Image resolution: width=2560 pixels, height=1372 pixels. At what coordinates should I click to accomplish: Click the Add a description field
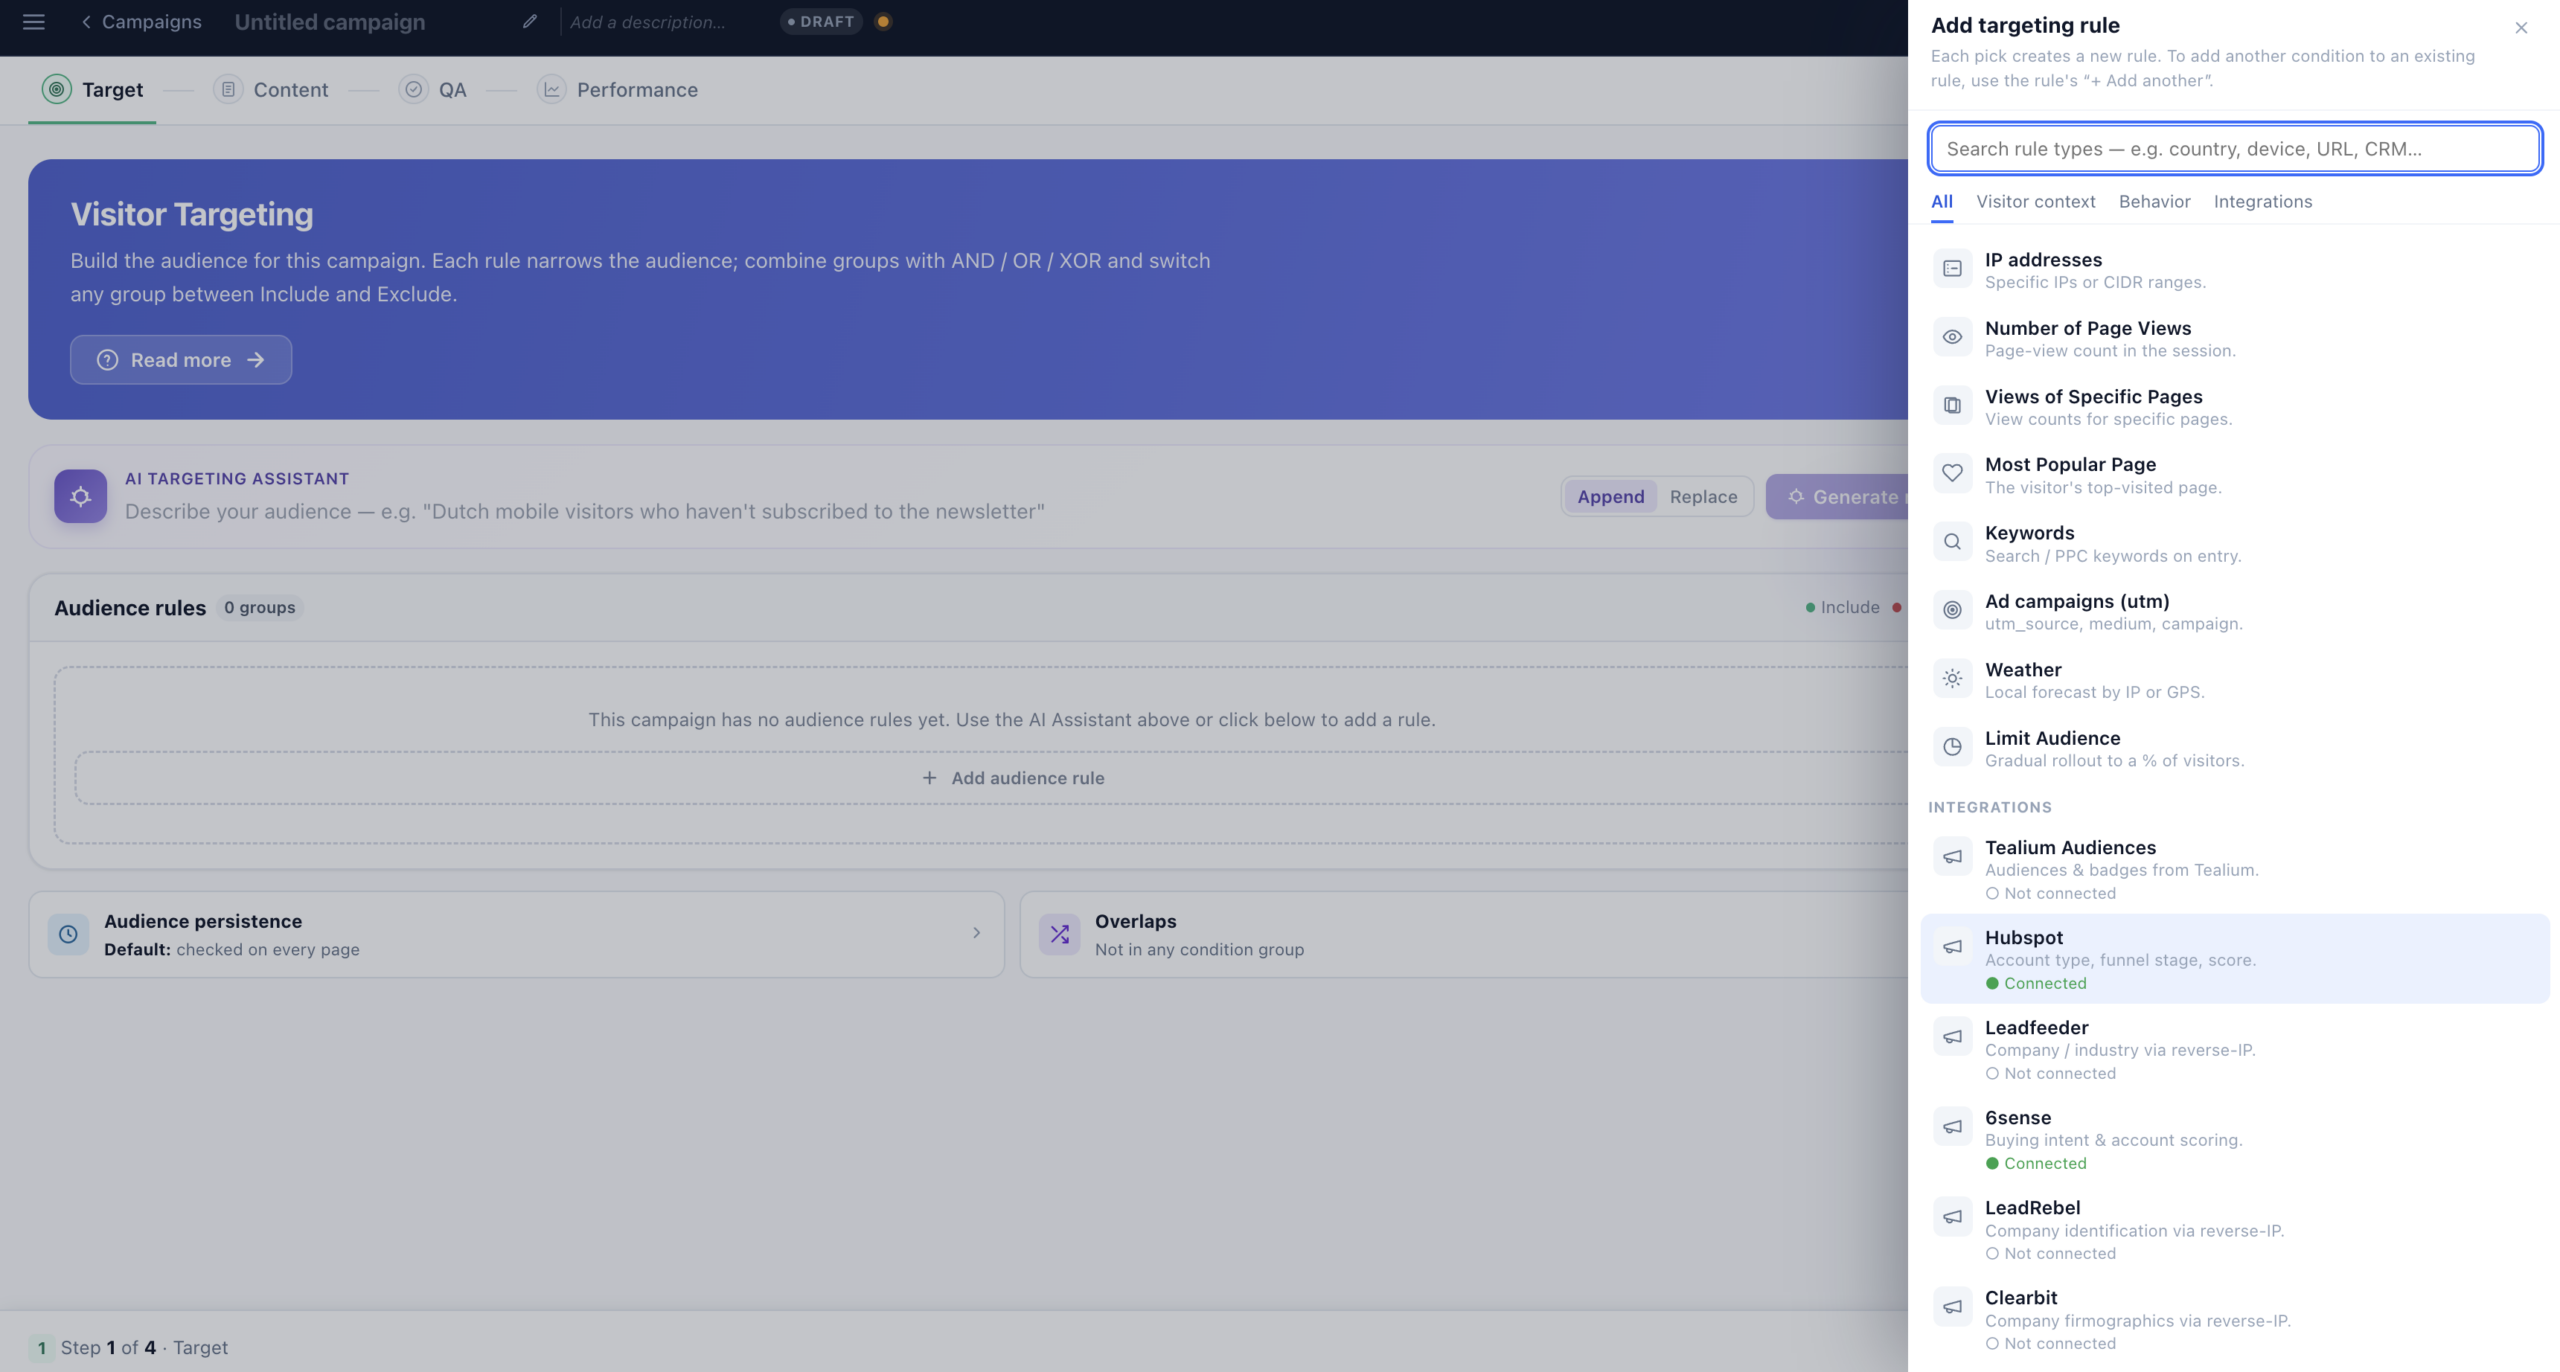pos(647,22)
